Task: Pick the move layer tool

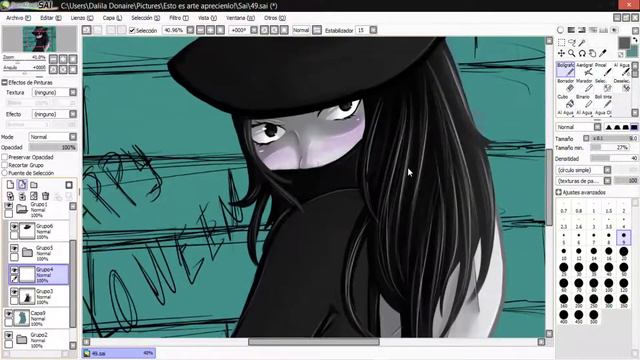Action: tap(561, 53)
